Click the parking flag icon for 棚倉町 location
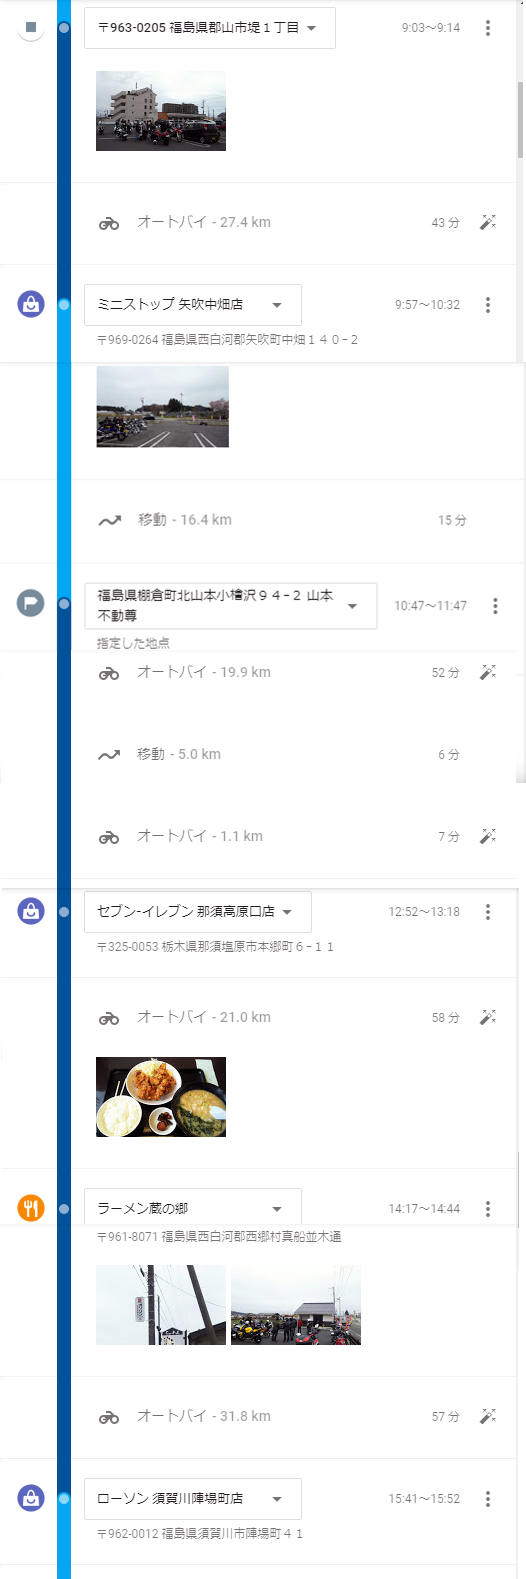This screenshot has height=1579, width=526. point(31,603)
